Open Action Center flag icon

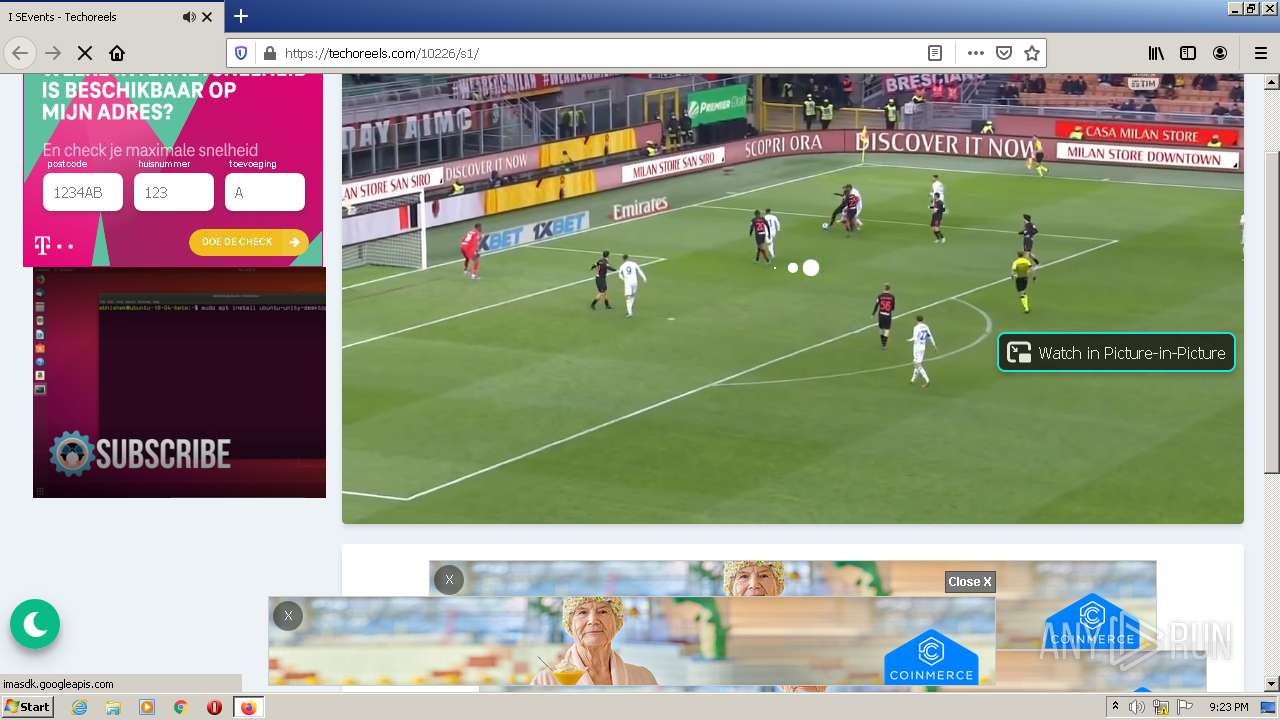point(1185,707)
